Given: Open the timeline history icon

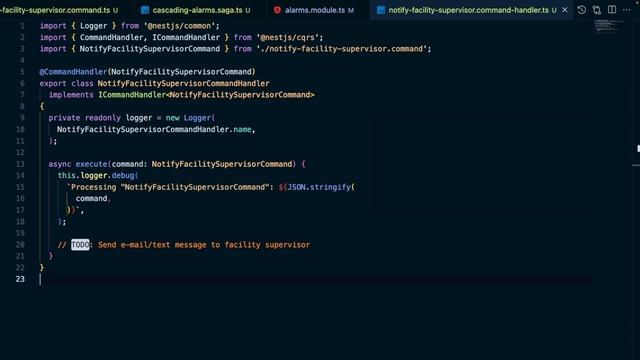Looking at the screenshot, I should (582, 10).
